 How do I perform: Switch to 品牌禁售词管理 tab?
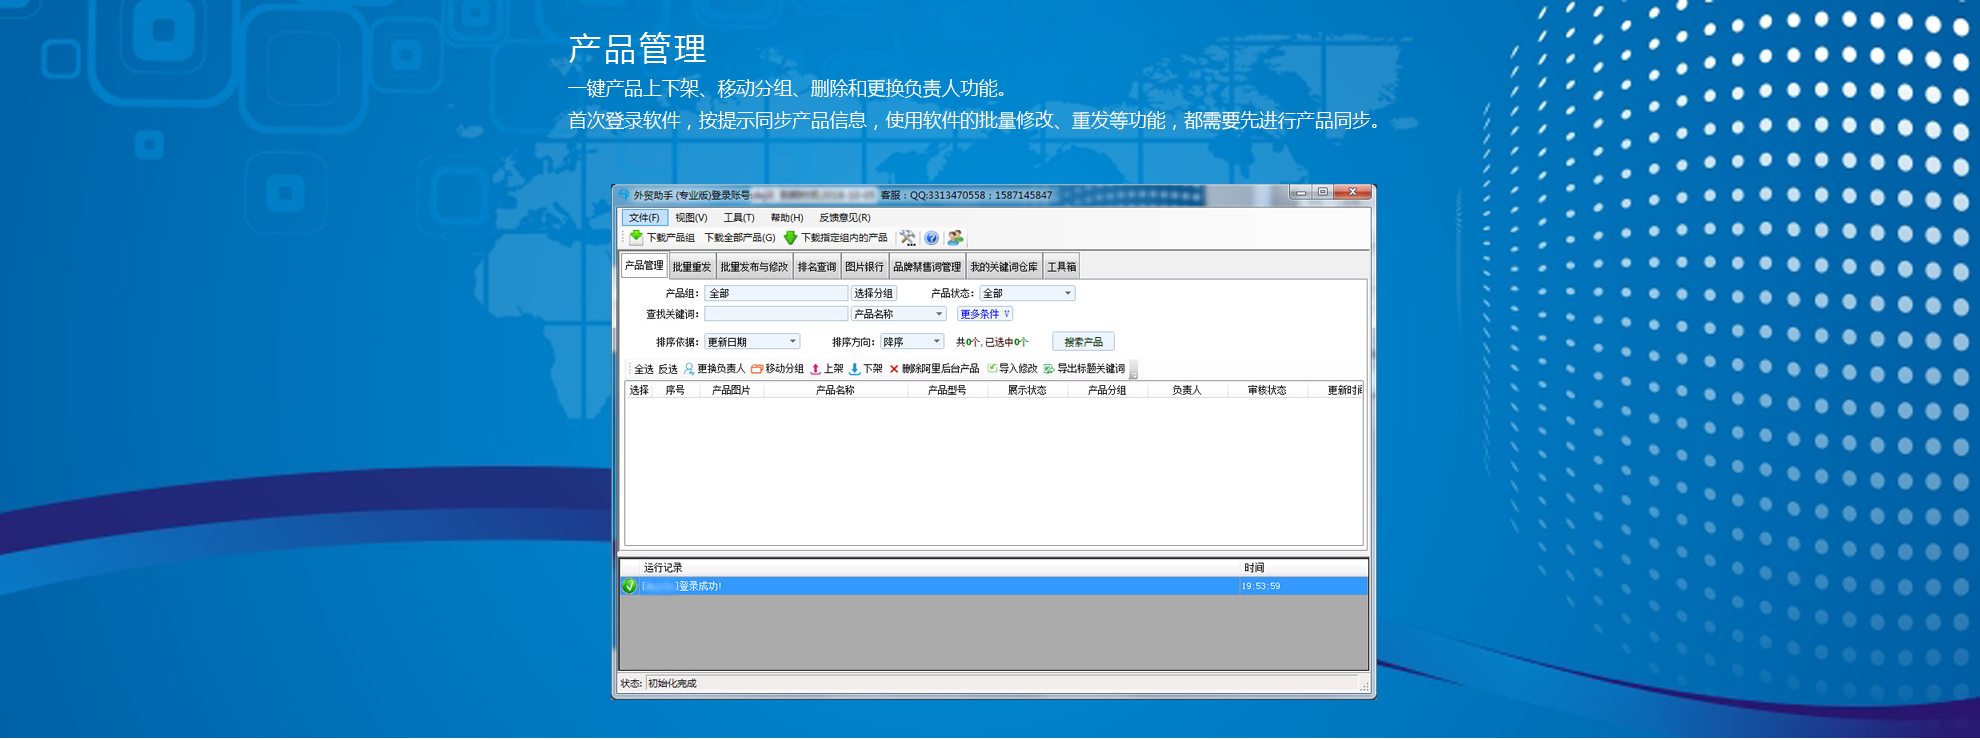click(x=927, y=267)
